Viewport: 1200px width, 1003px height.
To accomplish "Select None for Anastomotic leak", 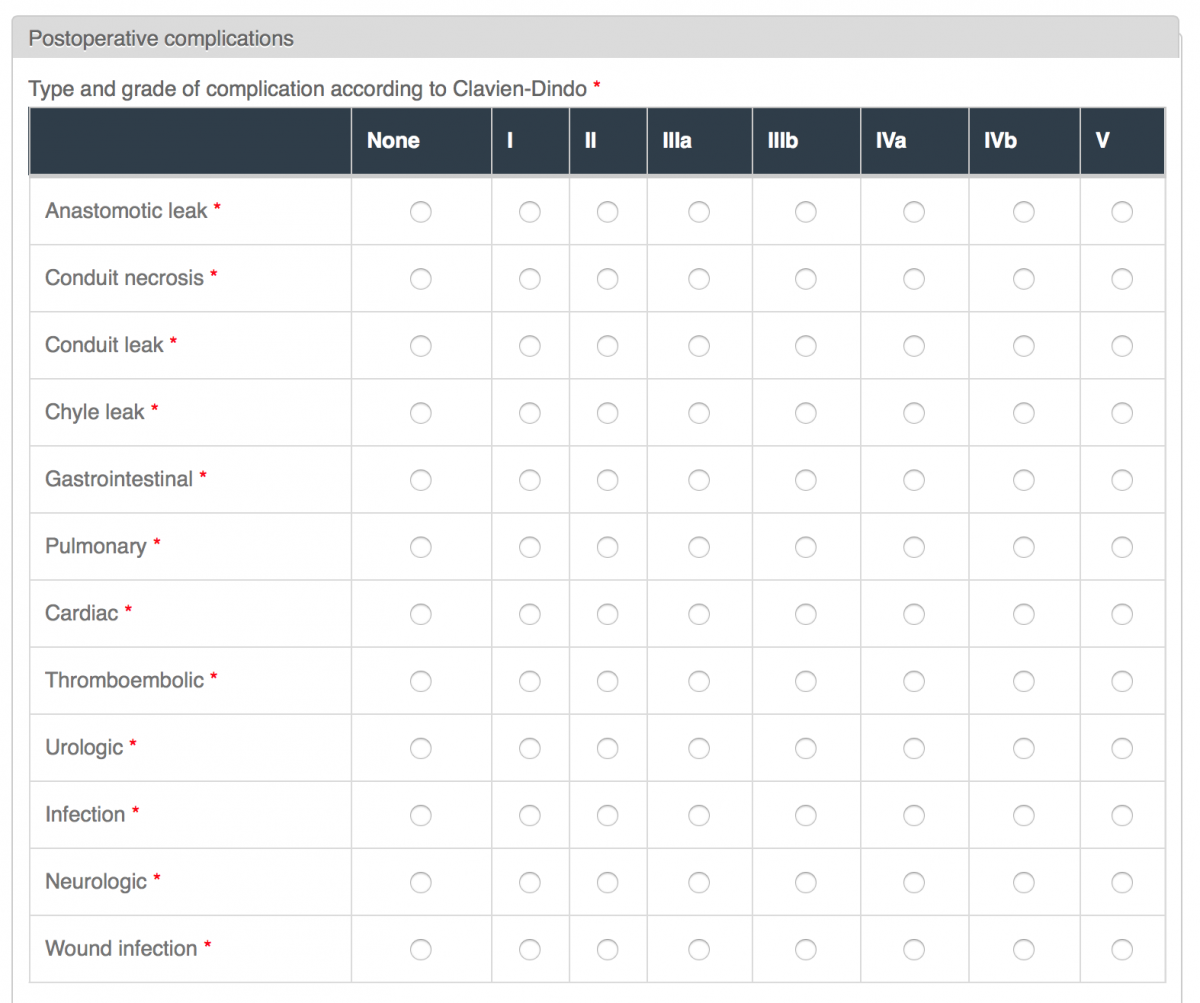I will coord(421,212).
